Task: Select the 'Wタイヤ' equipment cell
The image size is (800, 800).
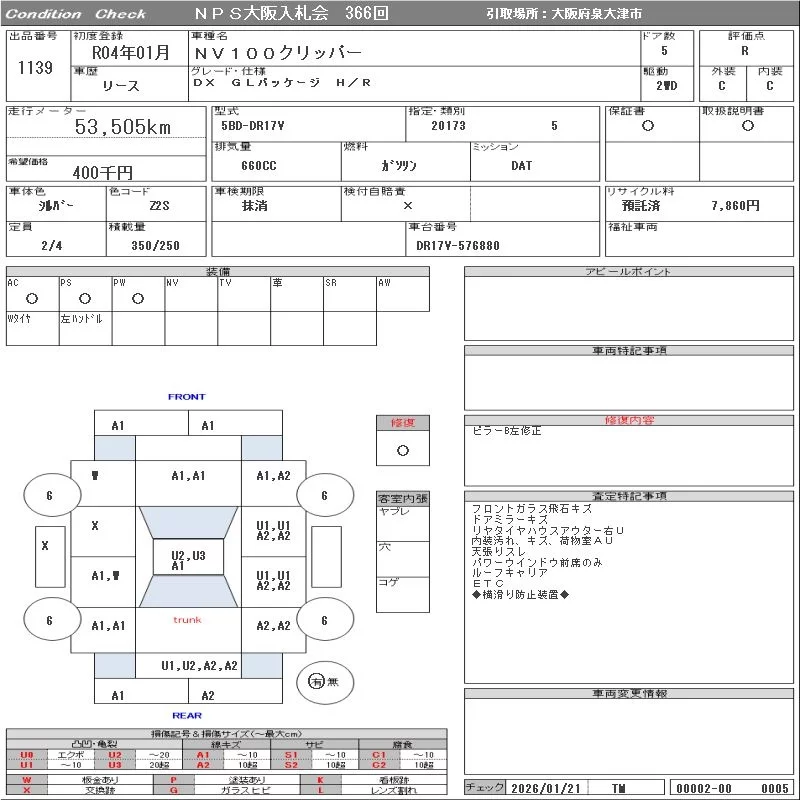Action: coord(32,329)
